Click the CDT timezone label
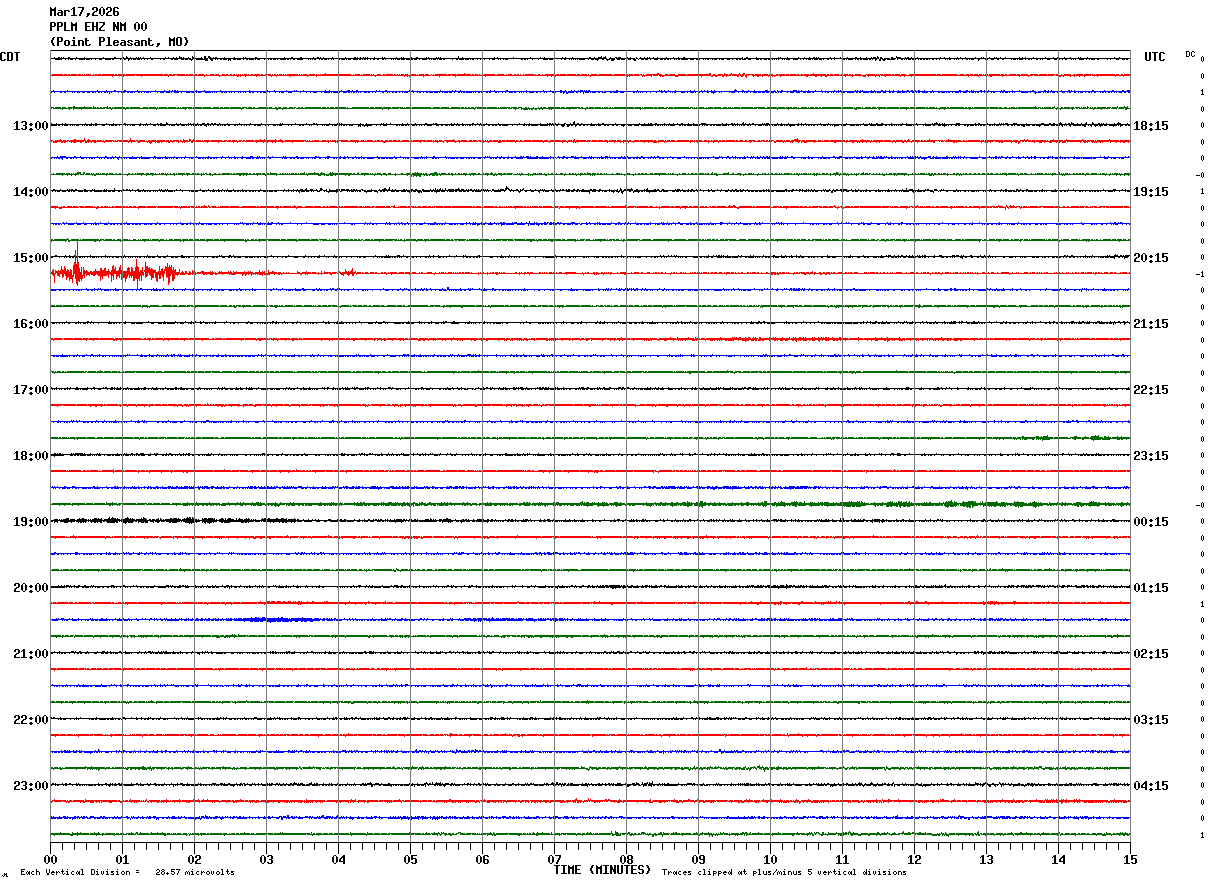The width and height of the screenshot is (1210, 886). tap(10, 57)
